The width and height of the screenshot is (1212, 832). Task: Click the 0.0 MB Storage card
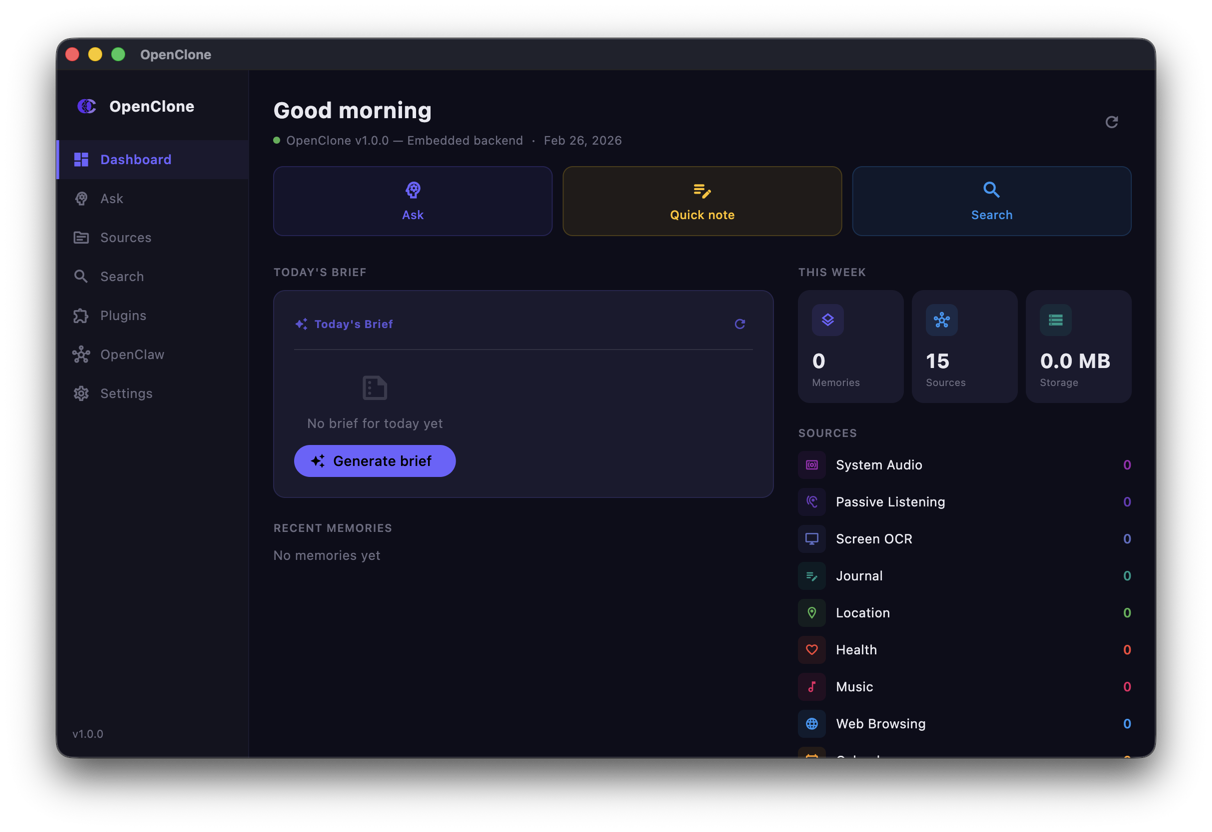coord(1078,346)
